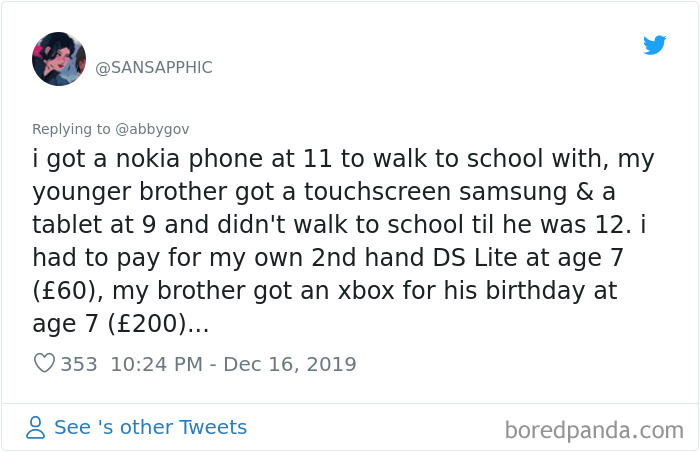Follow the See 's other Tweets link

point(150,427)
